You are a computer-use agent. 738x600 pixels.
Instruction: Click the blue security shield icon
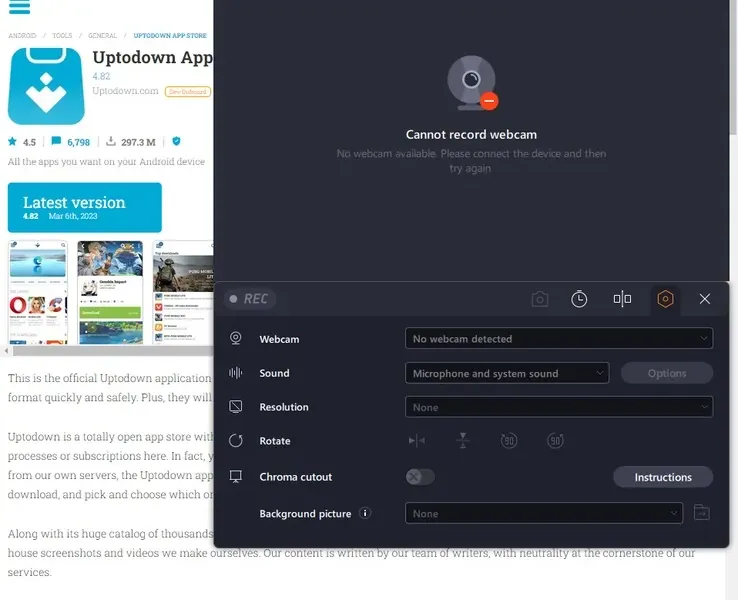176,141
